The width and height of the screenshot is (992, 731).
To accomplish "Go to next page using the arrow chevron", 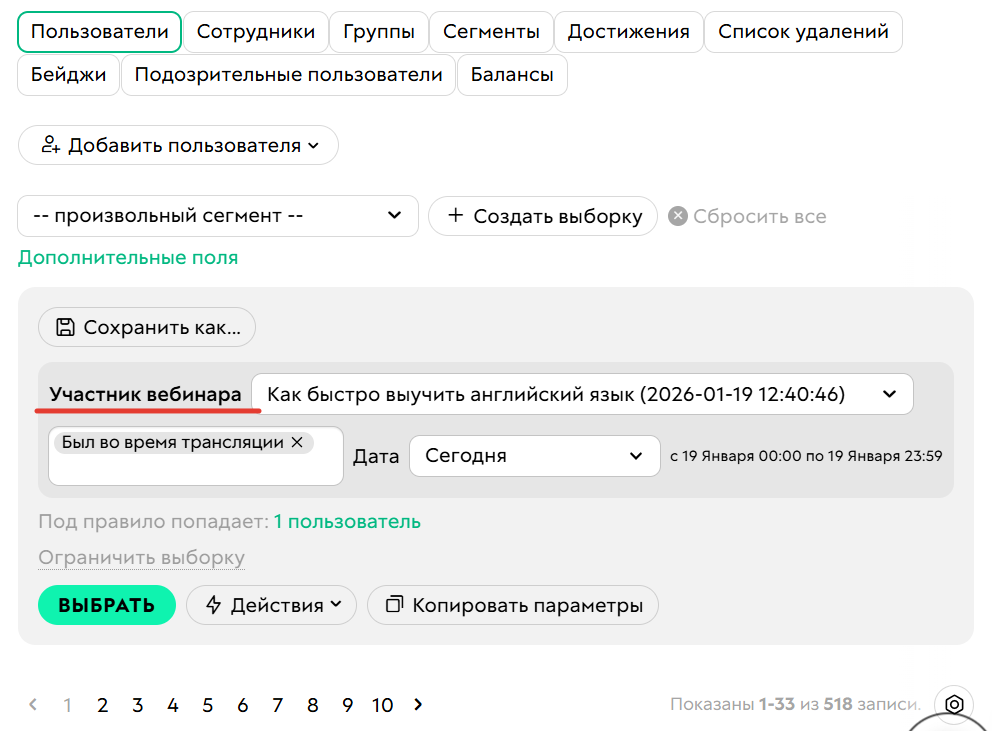I will [418, 705].
